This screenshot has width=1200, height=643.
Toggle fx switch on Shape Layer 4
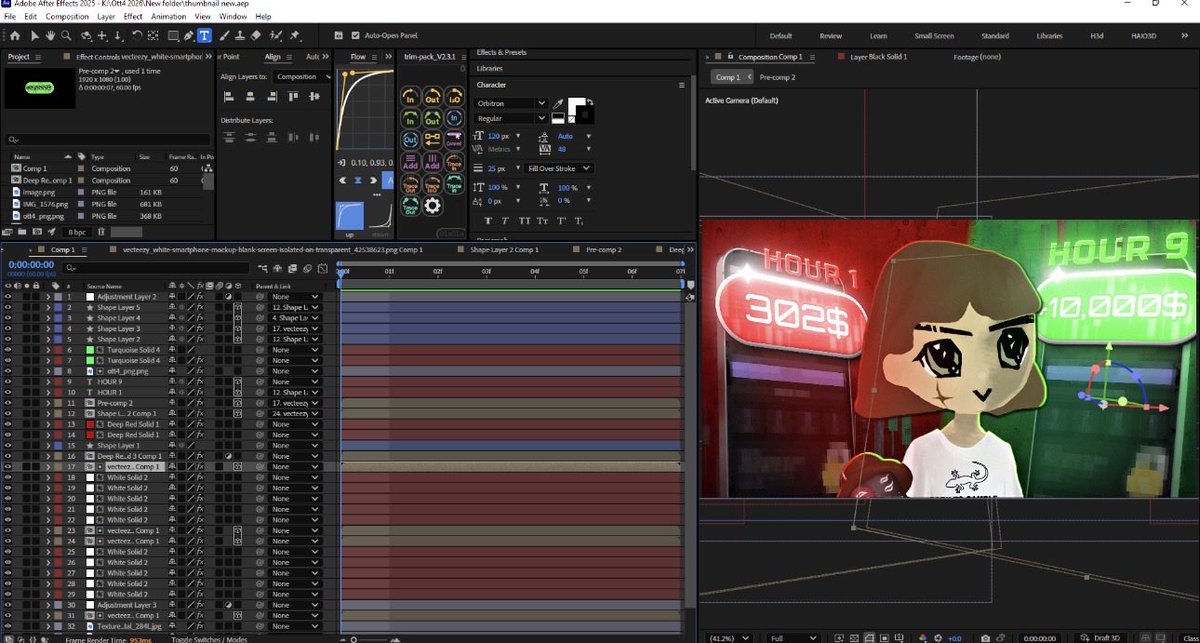click(x=200, y=318)
